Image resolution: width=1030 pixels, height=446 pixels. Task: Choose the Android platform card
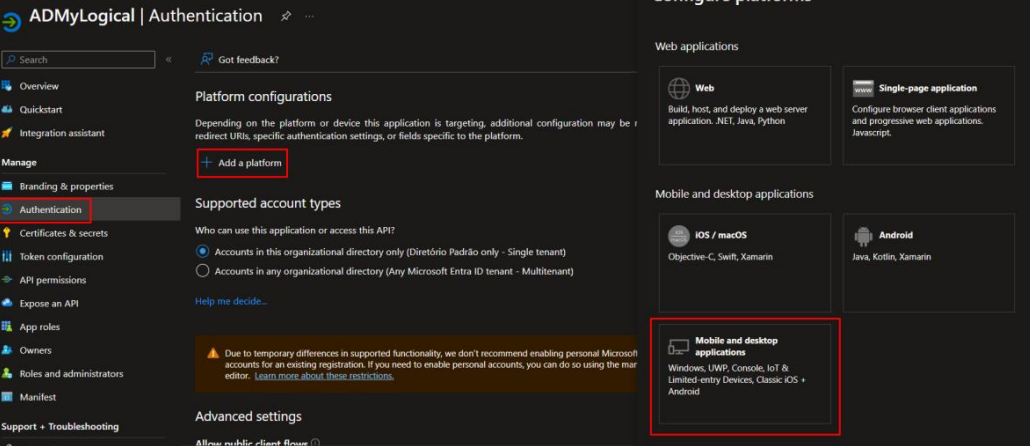[x=929, y=262]
